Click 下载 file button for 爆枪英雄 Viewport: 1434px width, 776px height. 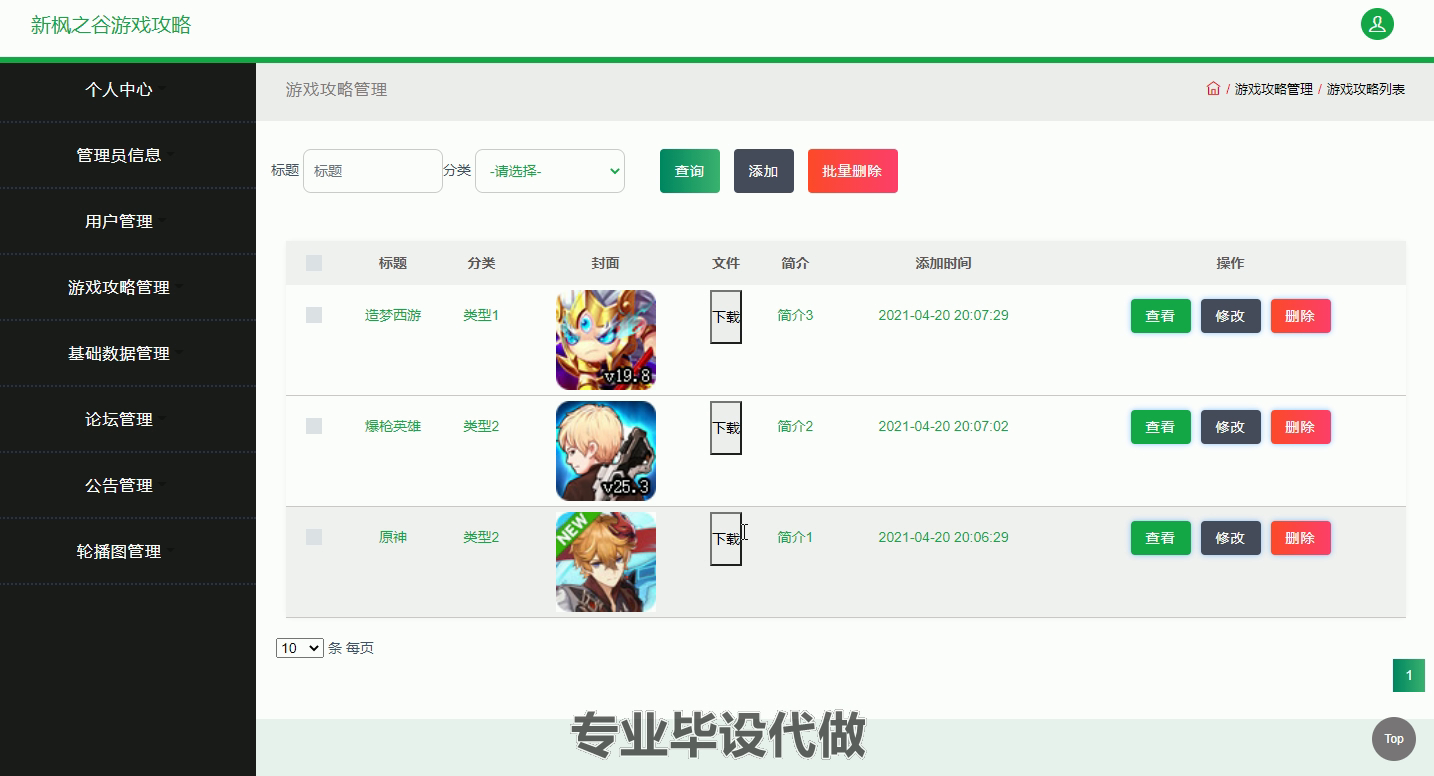coord(726,428)
